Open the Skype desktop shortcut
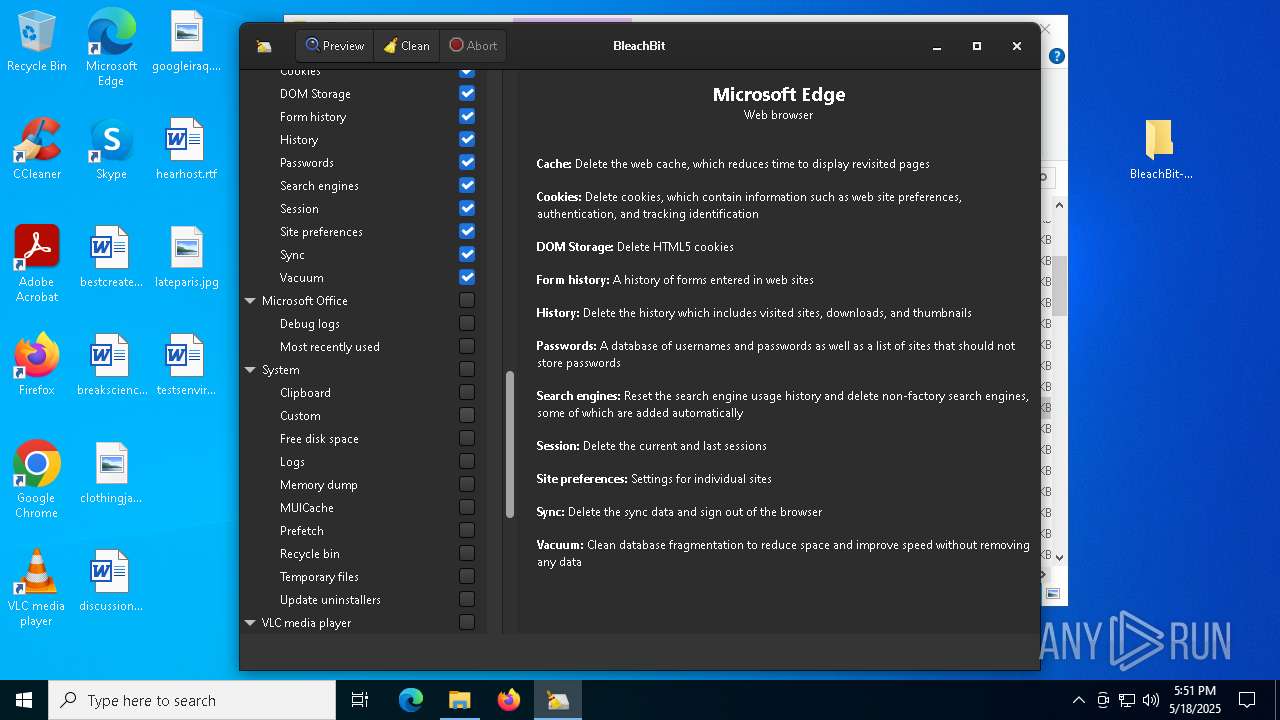The height and width of the screenshot is (720, 1280). click(111, 149)
